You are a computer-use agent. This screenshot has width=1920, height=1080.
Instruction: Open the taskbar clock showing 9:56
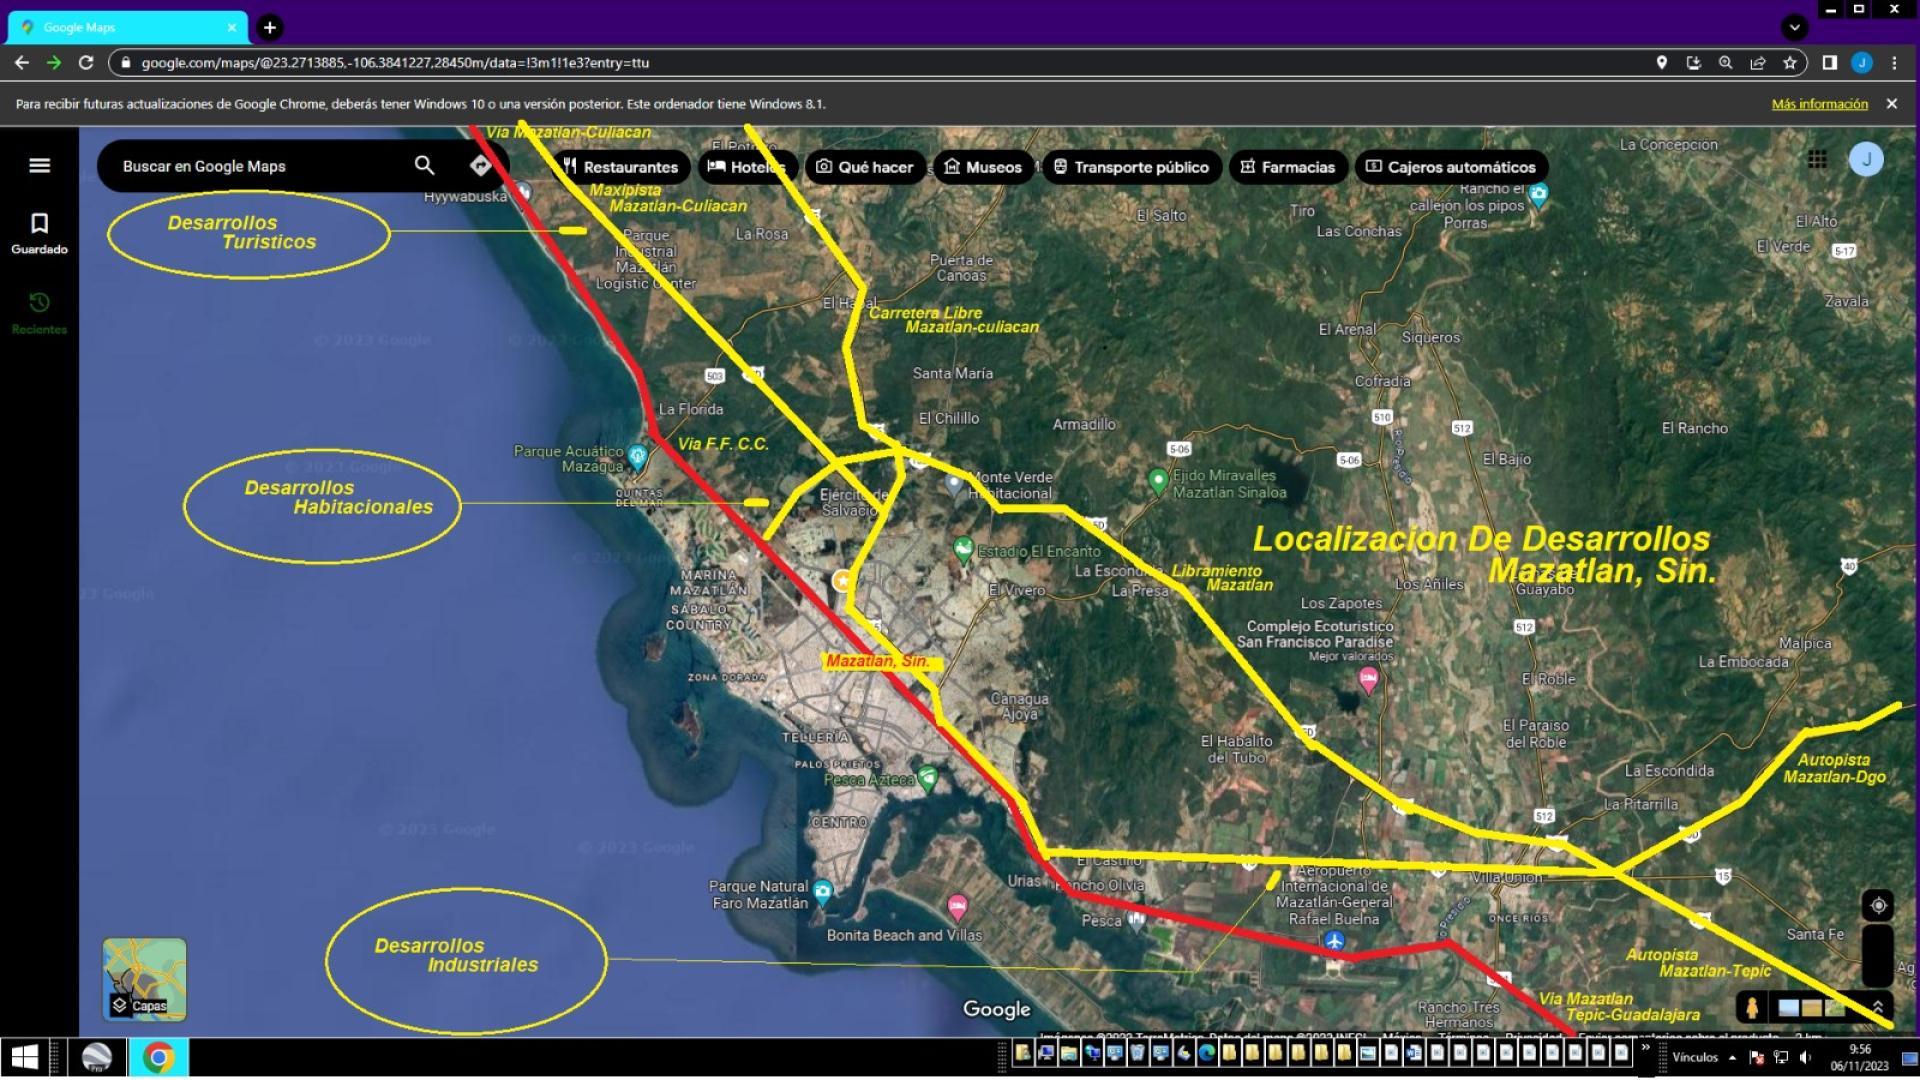(1859, 1057)
